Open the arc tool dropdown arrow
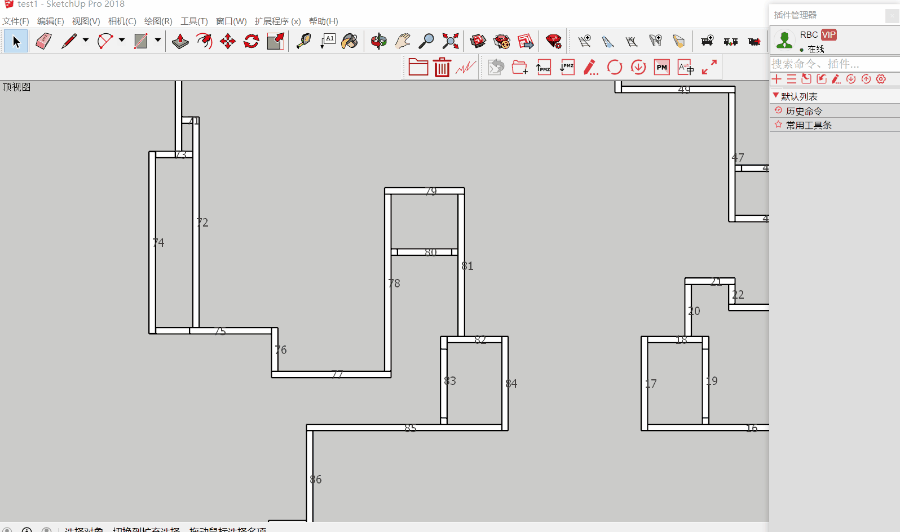The height and width of the screenshot is (532, 900). (122, 41)
